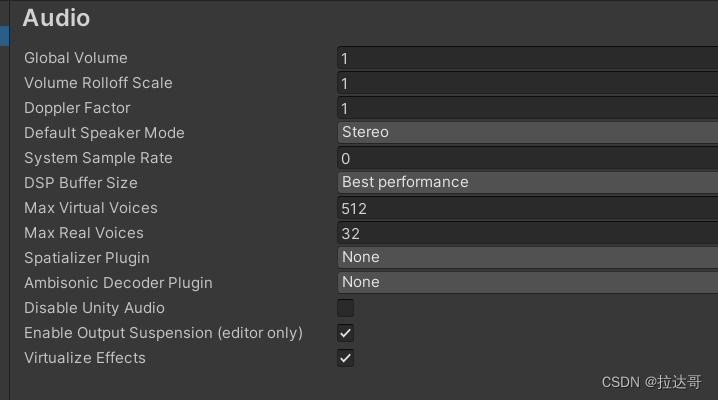Click into the Max Real Voices field

click(527, 233)
